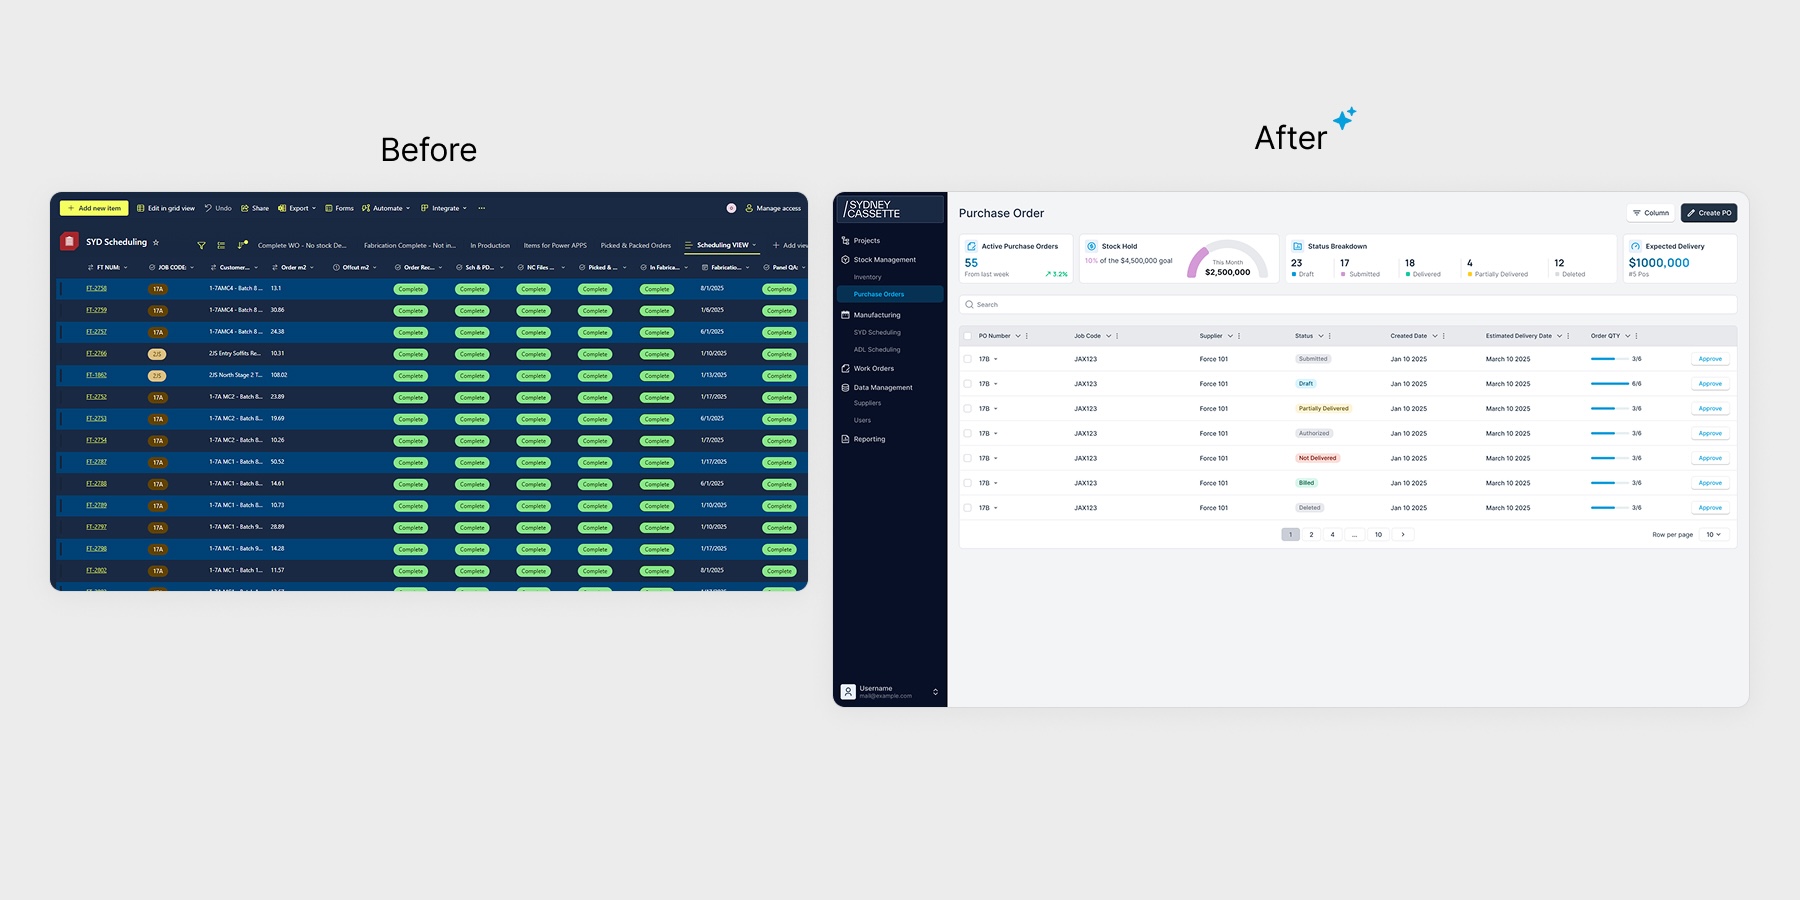This screenshot has height=900, width=1800.
Task: Click the Reporting sidebar icon
Action: point(846,439)
